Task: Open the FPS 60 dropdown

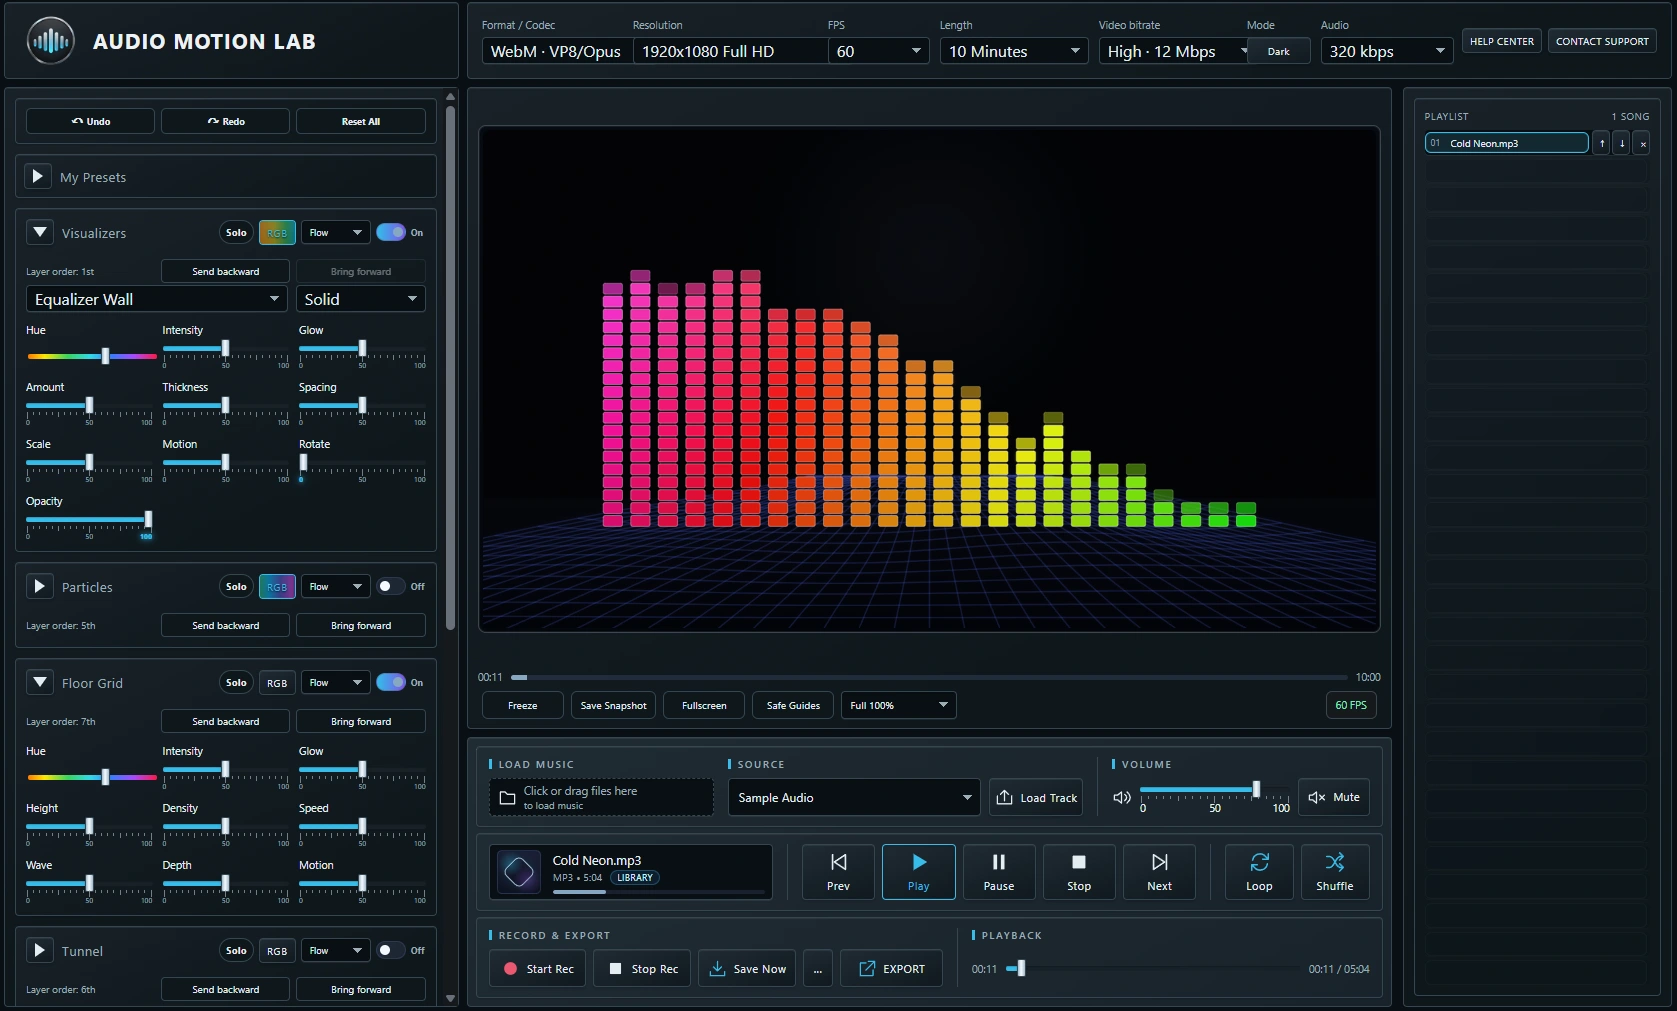Action: 878,51
